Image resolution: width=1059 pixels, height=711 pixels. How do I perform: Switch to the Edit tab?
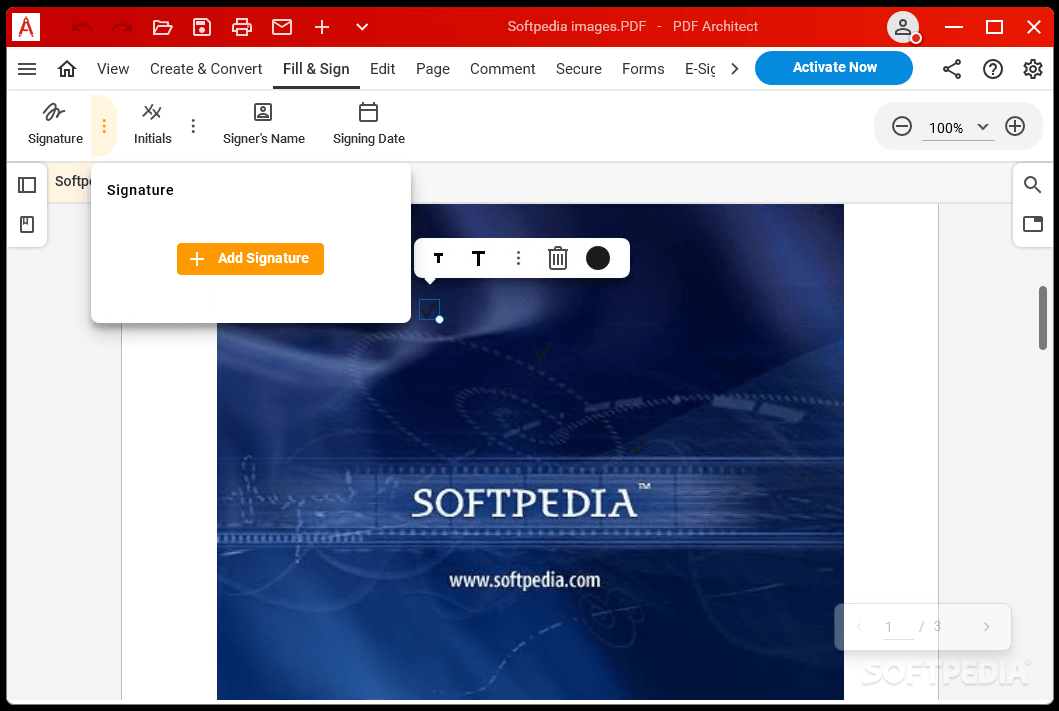click(x=382, y=69)
